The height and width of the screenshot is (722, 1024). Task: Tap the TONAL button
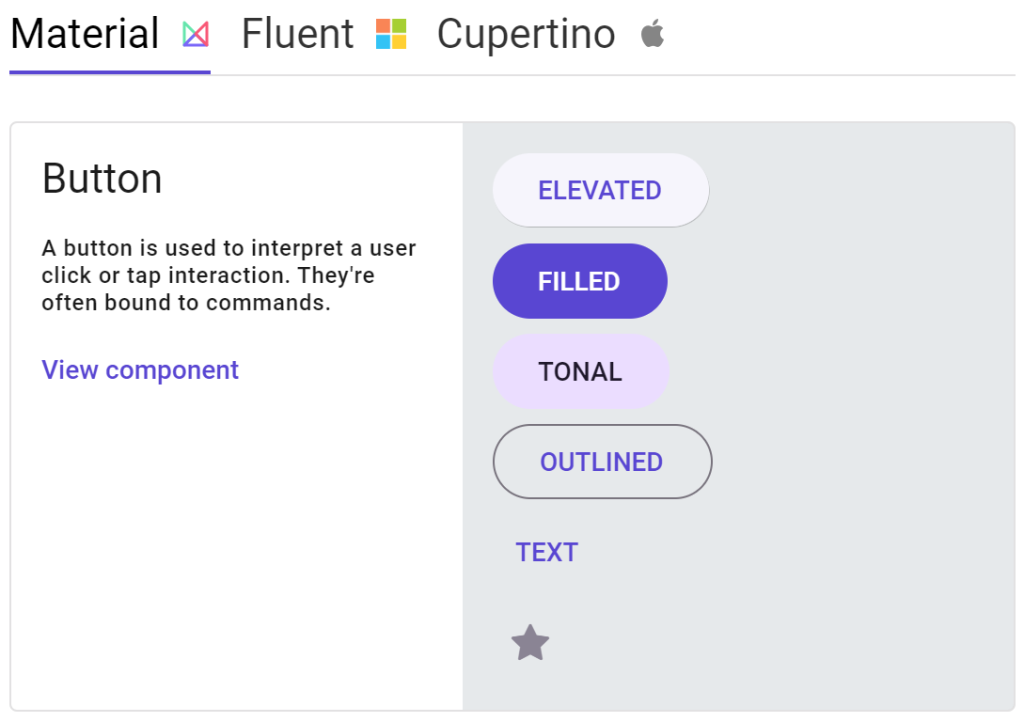(x=580, y=372)
